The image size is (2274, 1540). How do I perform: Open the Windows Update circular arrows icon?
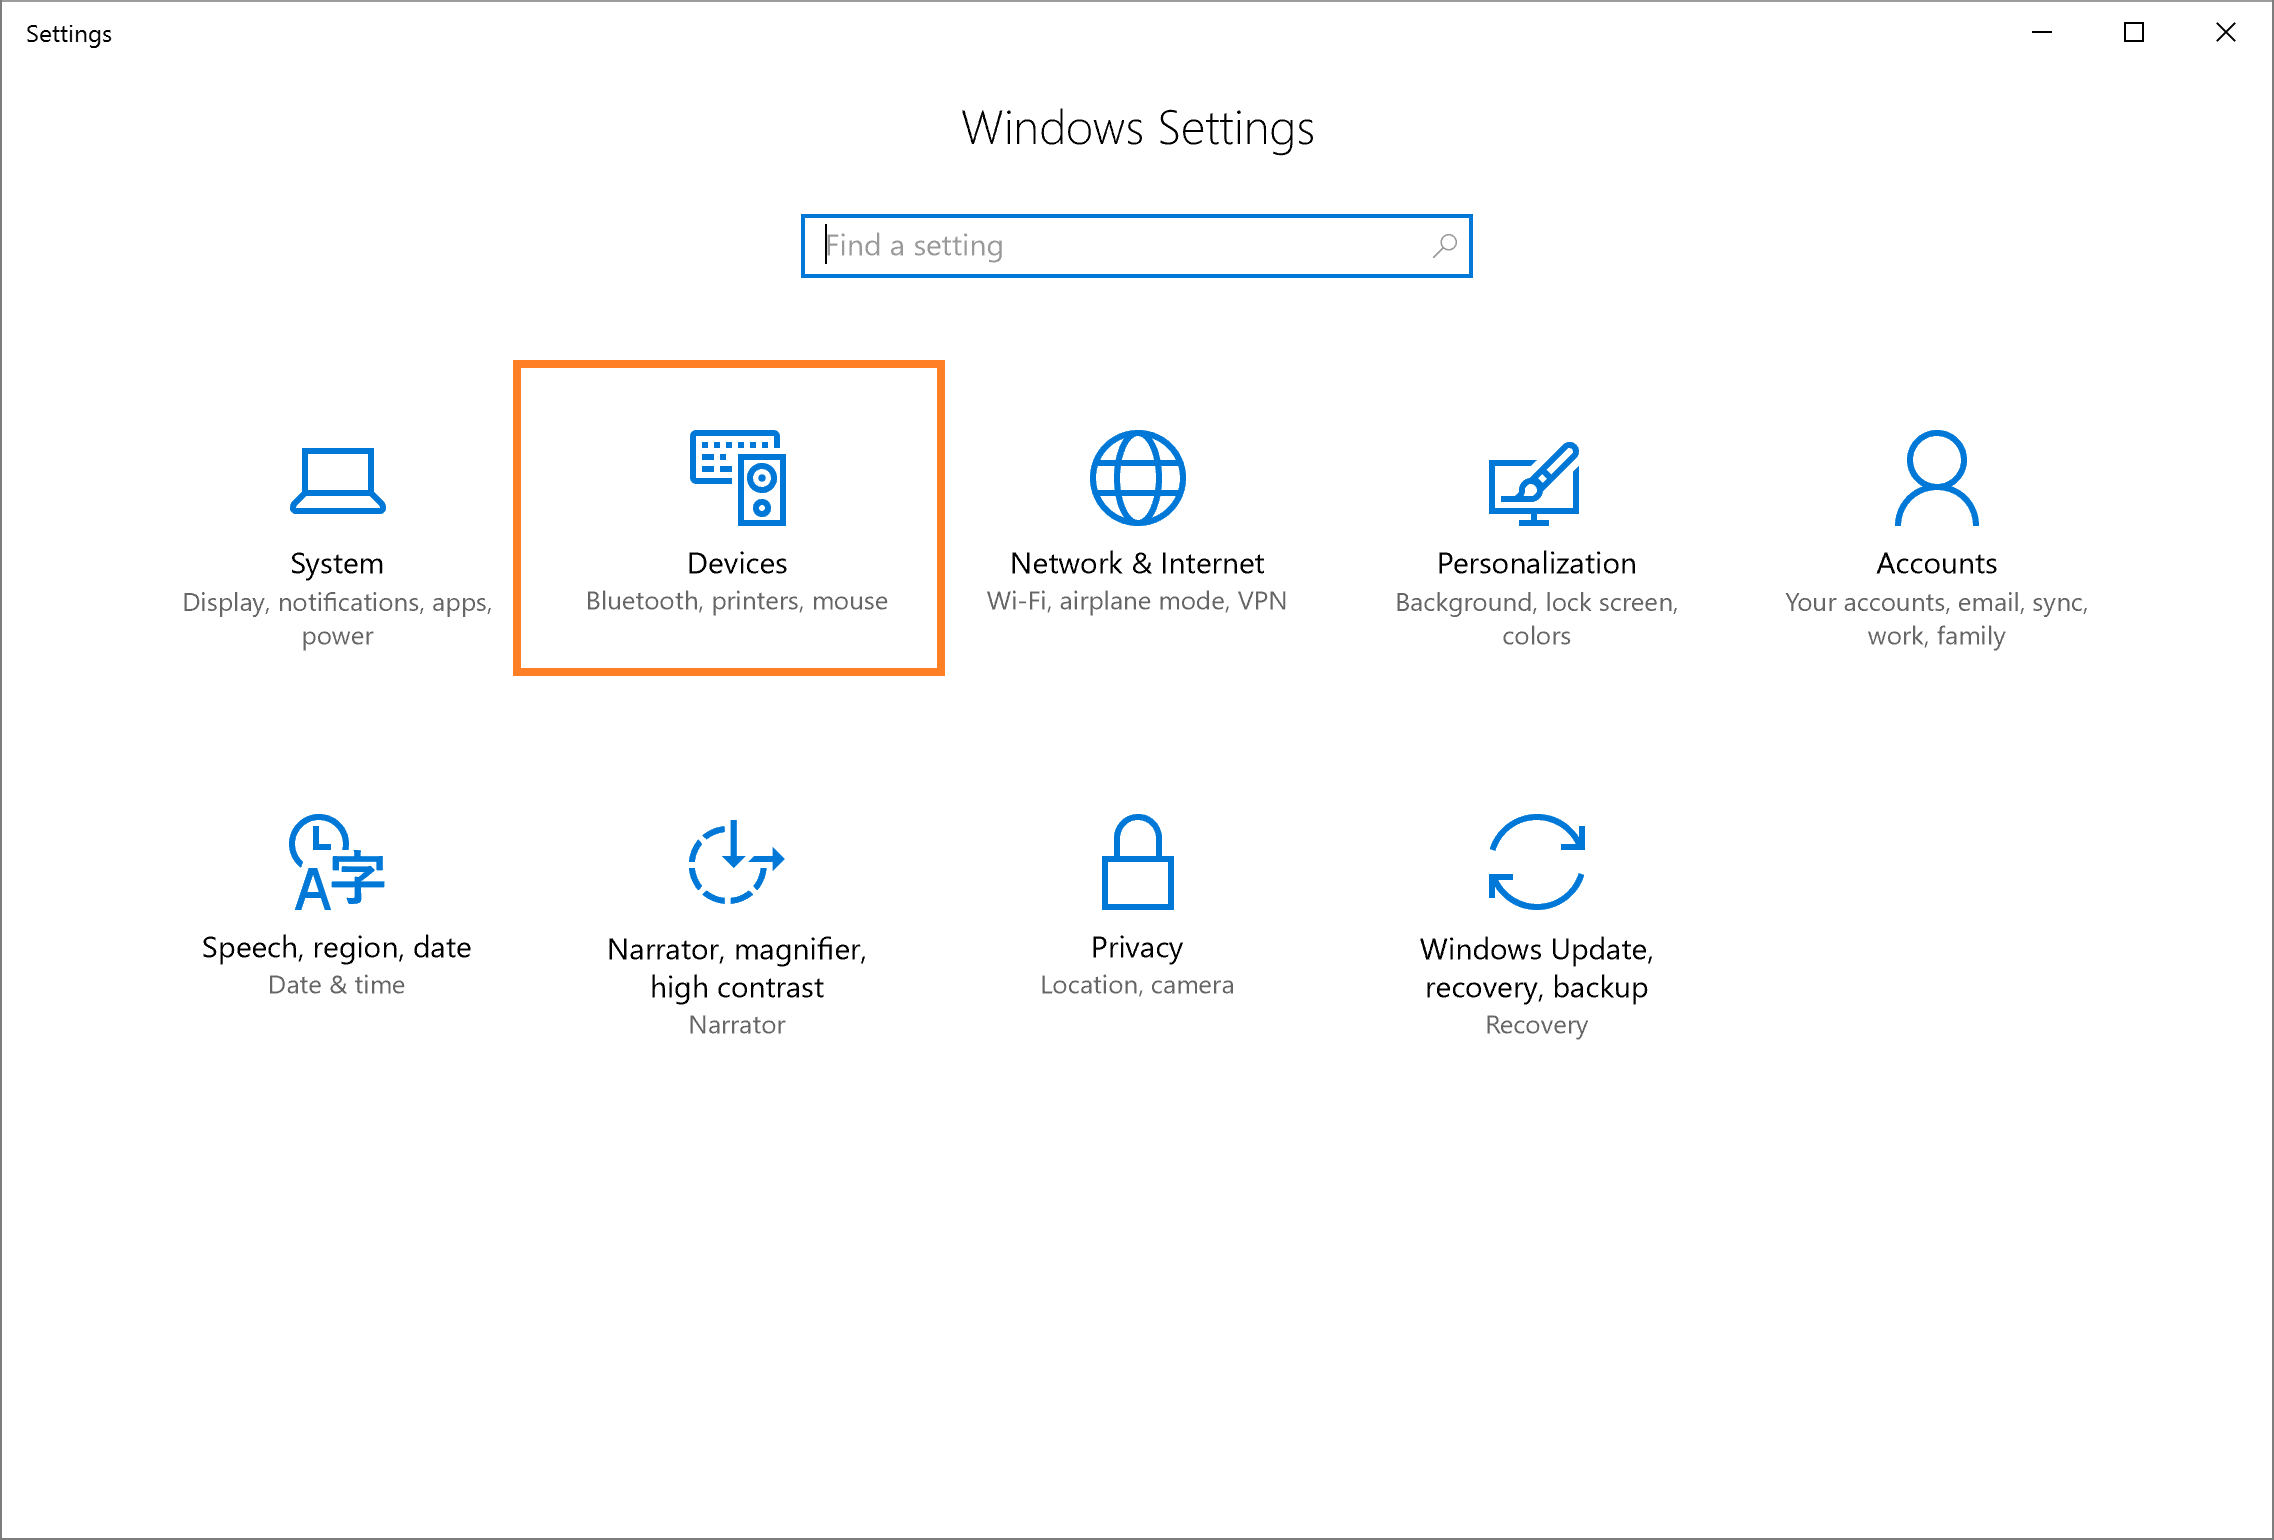[x=1537, y=862]
